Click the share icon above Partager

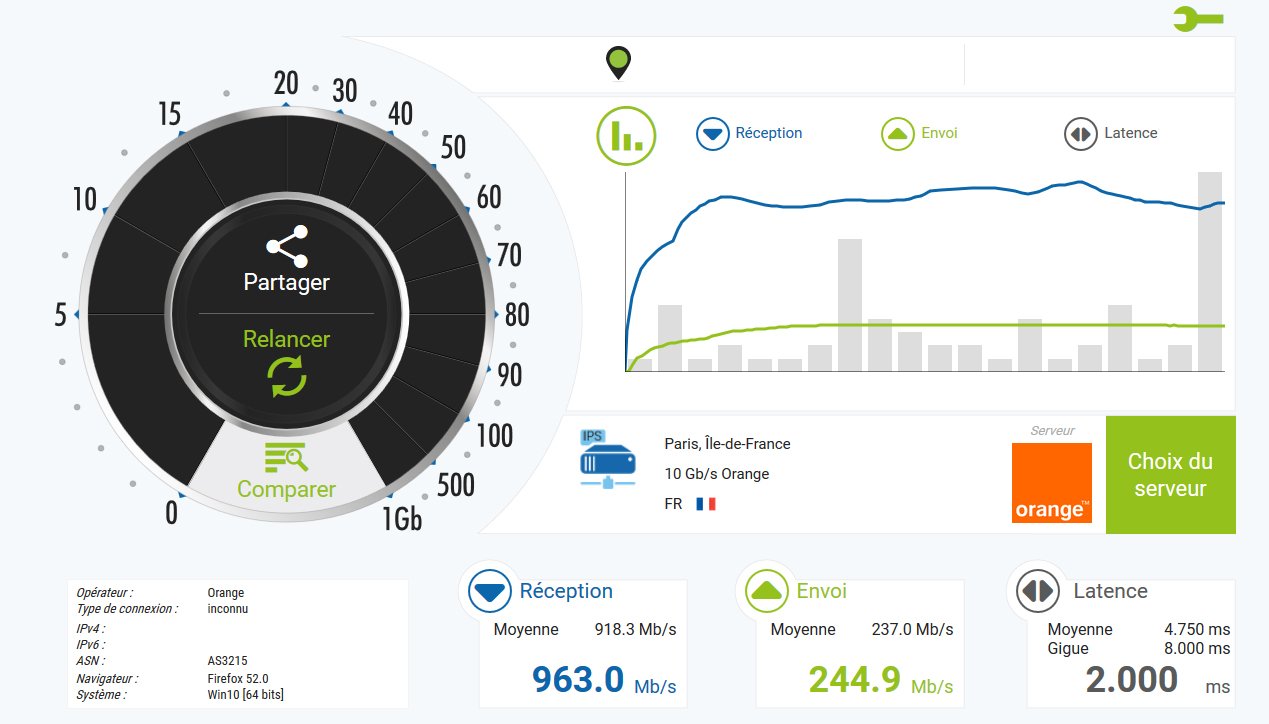coord(286,246)
